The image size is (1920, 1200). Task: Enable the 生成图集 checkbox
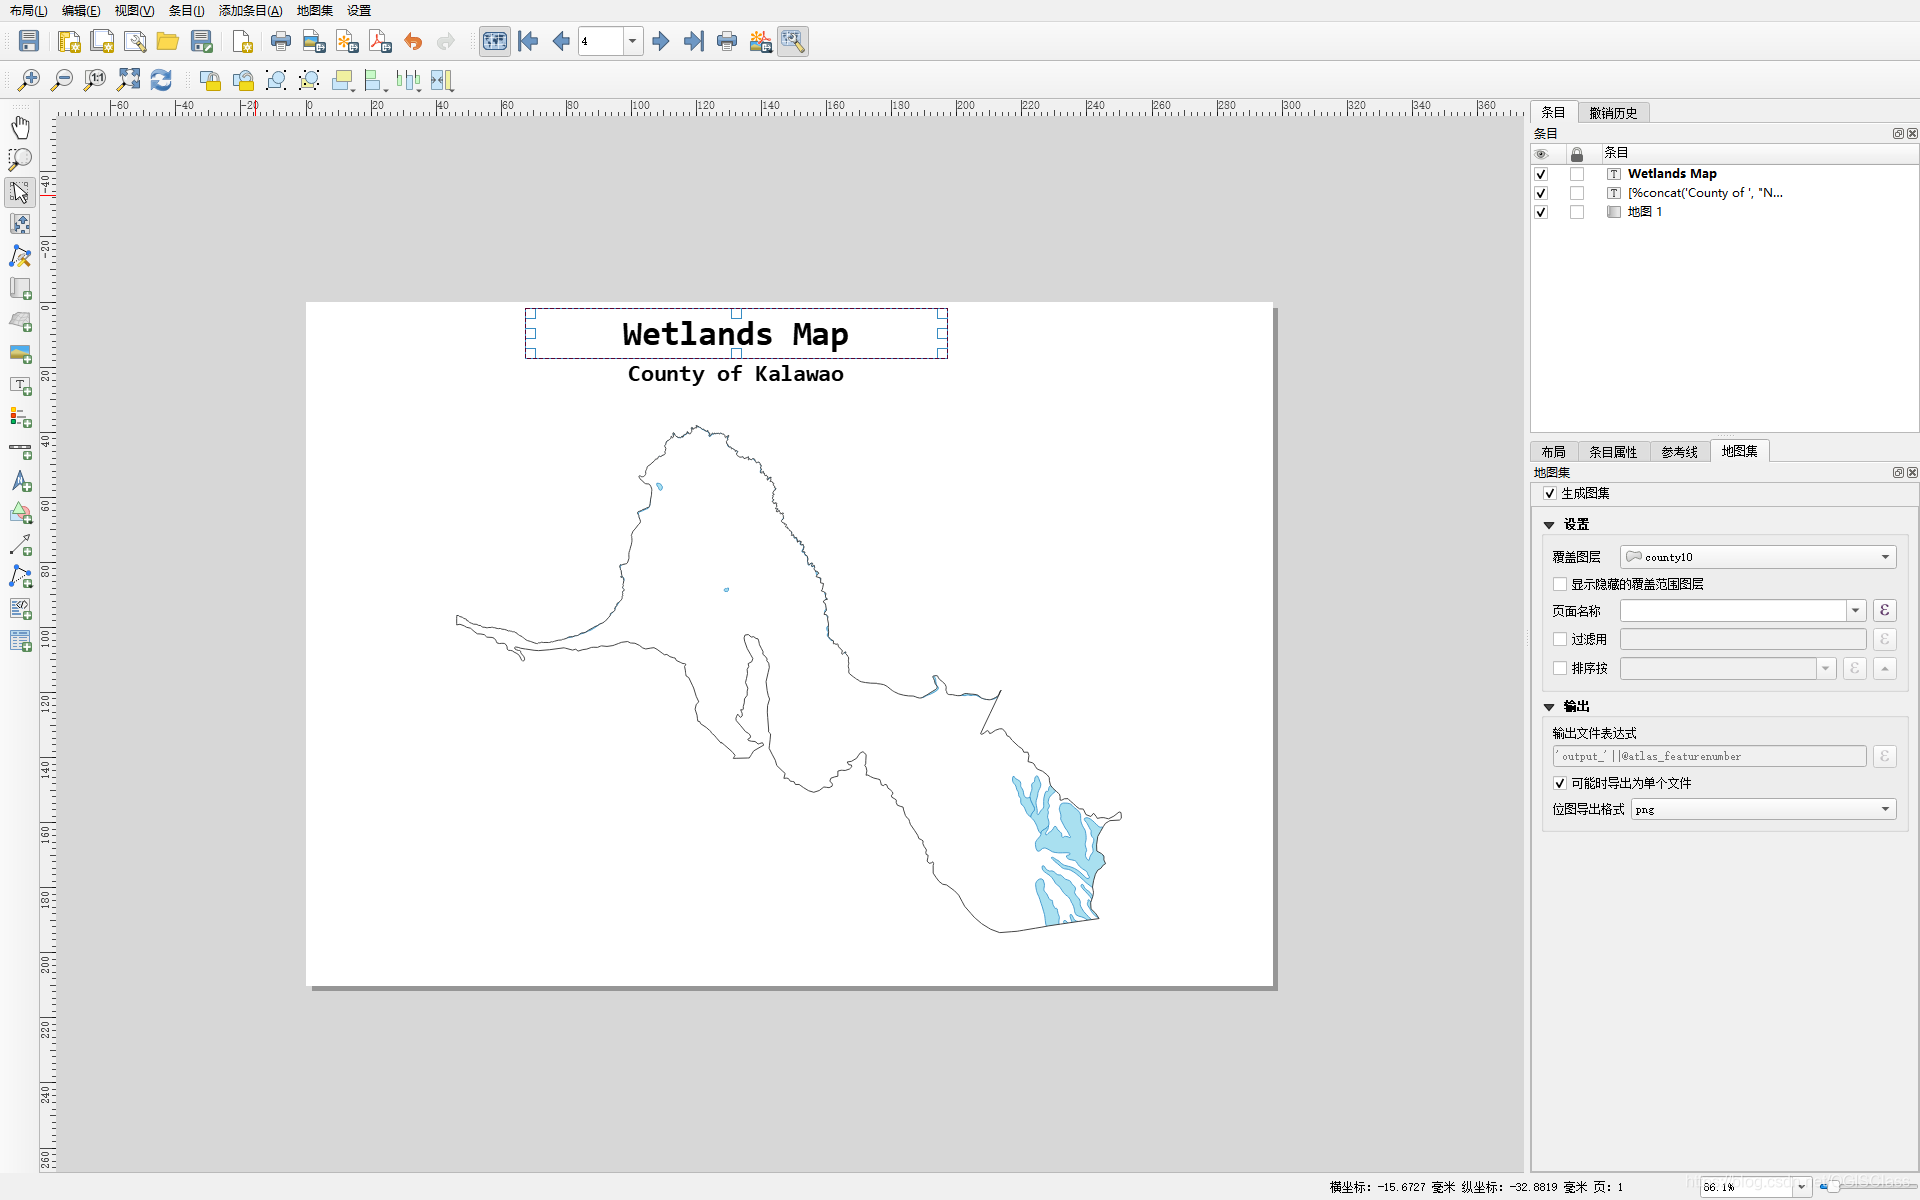[x=1550, y=494]
